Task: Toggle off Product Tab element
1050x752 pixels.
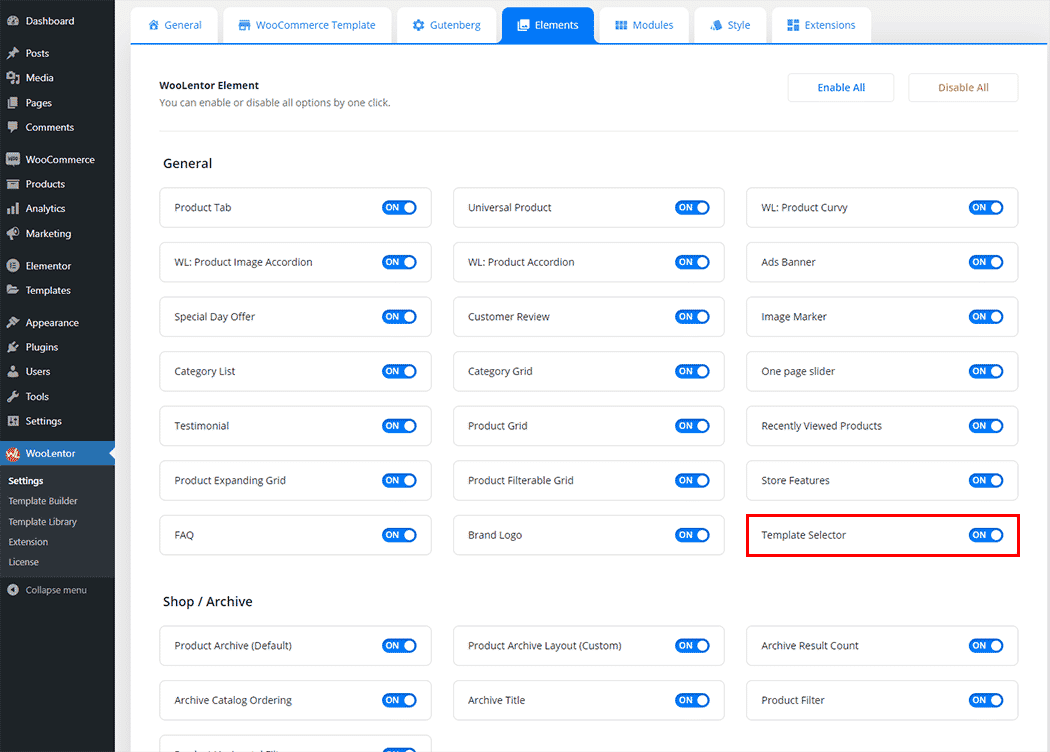Action: (399, 208)
